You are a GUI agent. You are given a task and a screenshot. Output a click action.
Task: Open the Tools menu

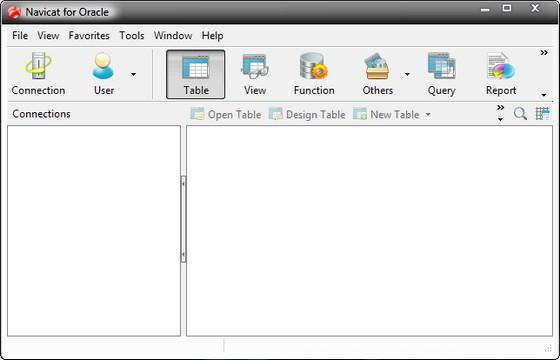click(x=132, y=36)
